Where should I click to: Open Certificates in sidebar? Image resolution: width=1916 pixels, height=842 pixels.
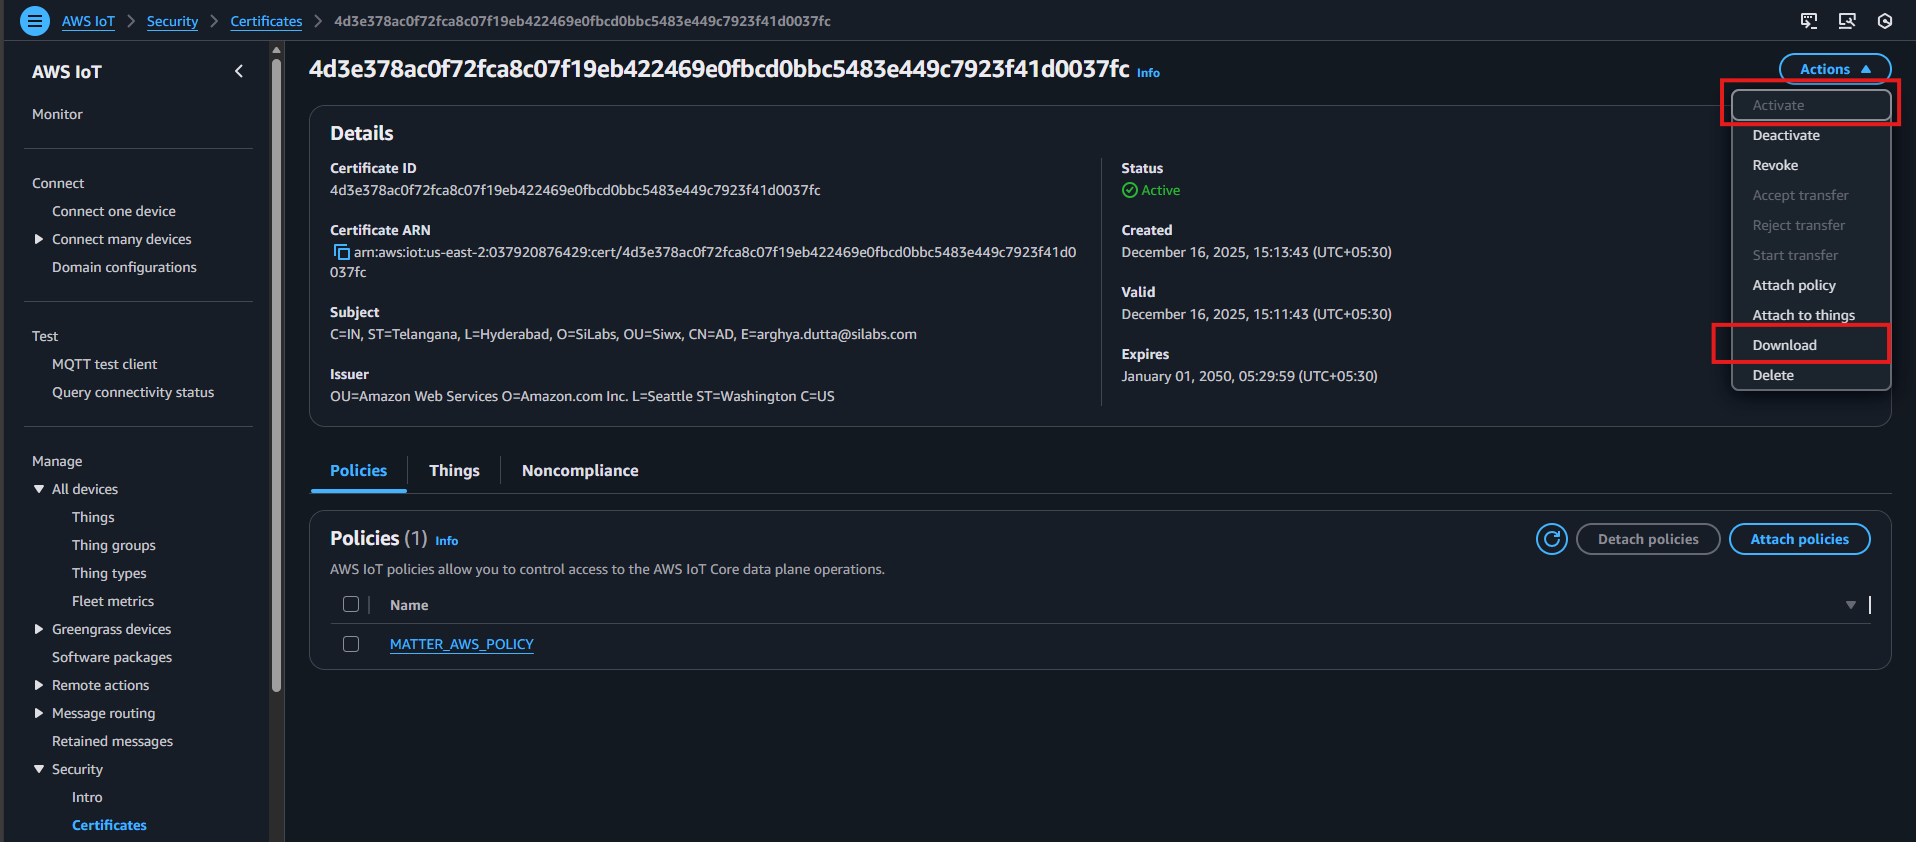coord(109,825)
